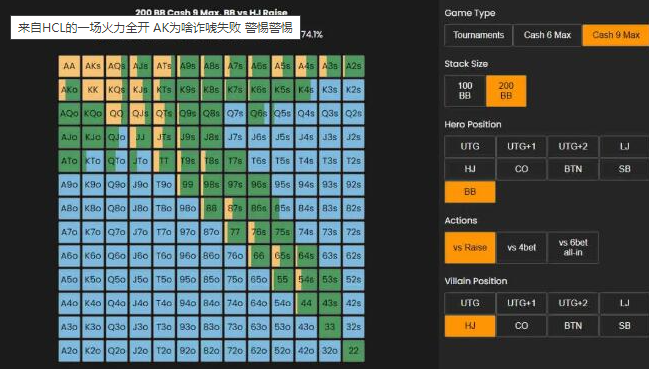
Task: Click the 22 hand cell
Action: (x=353, y=351)
